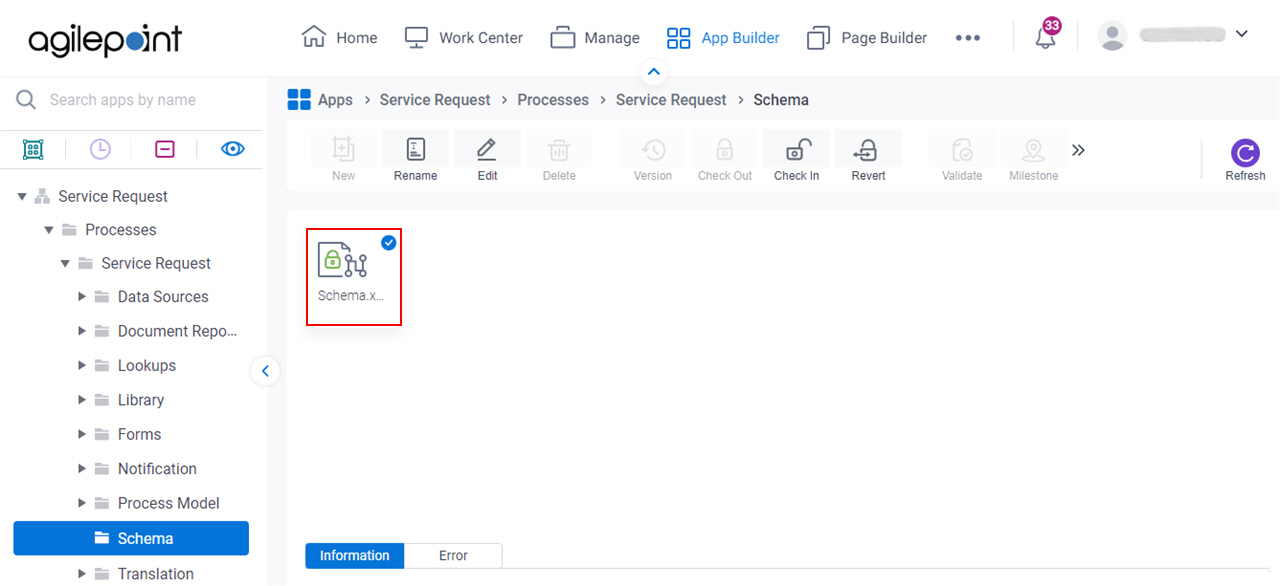Open Work Center
The image size is (1280, 586).
click(464, 38)
